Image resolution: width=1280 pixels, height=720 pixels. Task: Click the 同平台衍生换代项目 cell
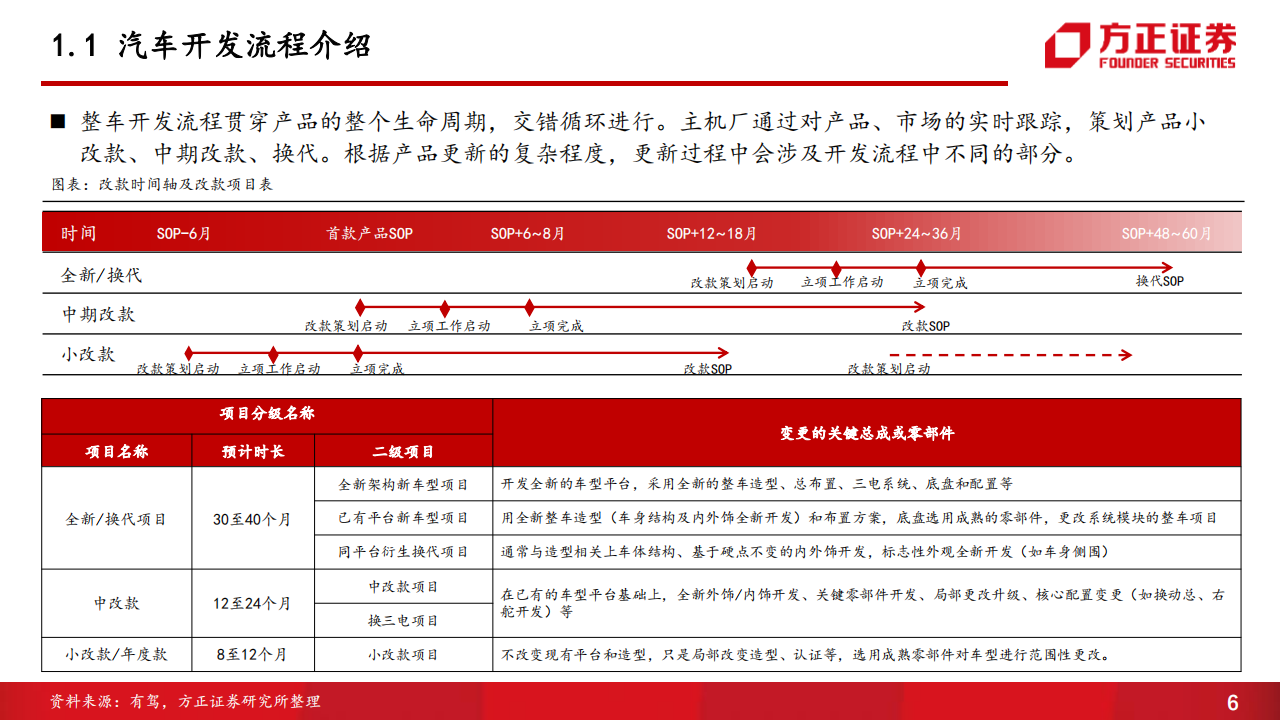(403, 552)
